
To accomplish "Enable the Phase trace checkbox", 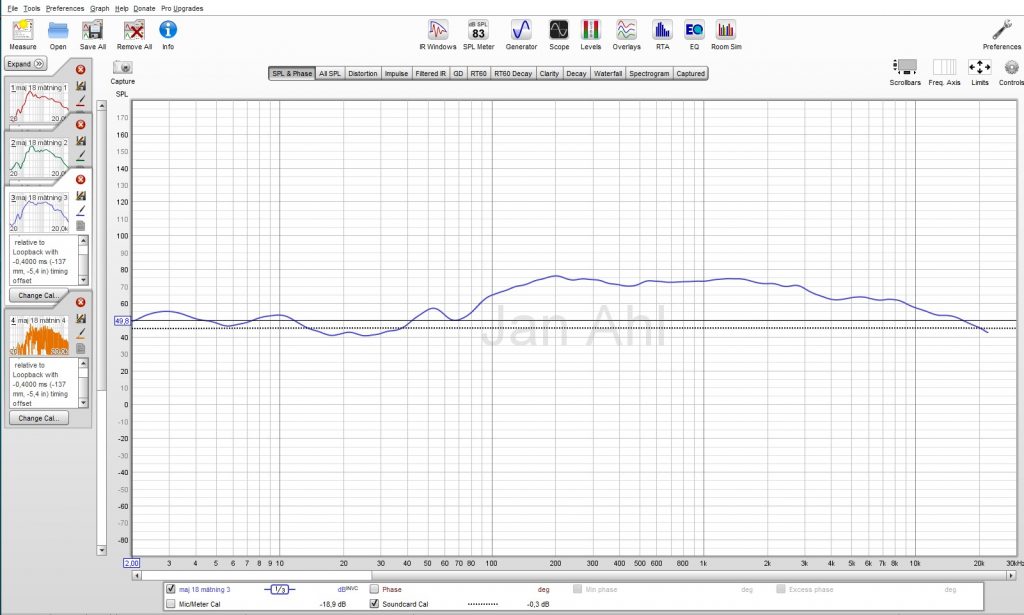I will pyautogui.click(x=374, y=589).
